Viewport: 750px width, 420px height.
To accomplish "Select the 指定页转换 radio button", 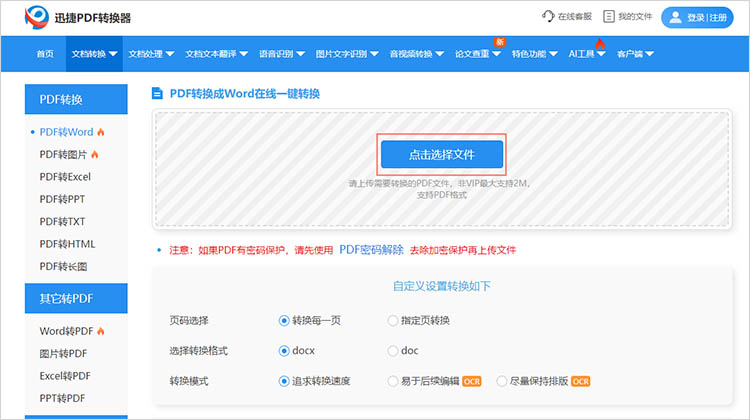I will tap(393, 320).
